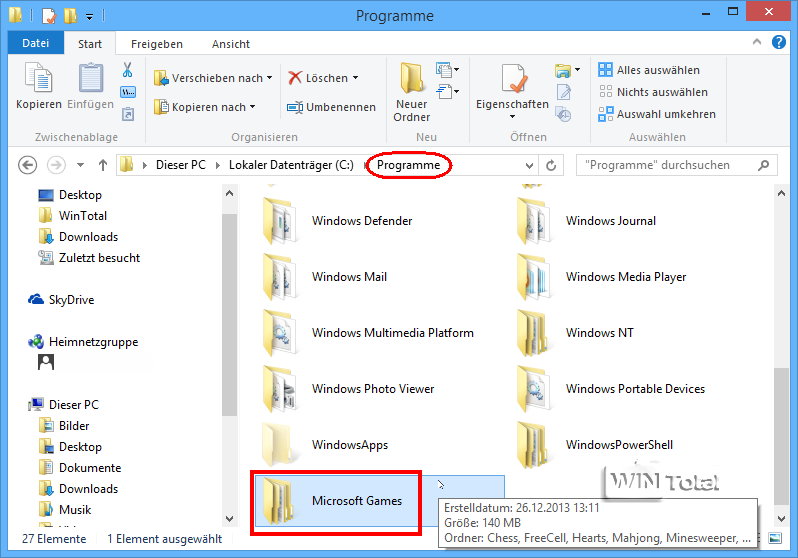
Task: Refresh the folder view
Action: point(551,165)
